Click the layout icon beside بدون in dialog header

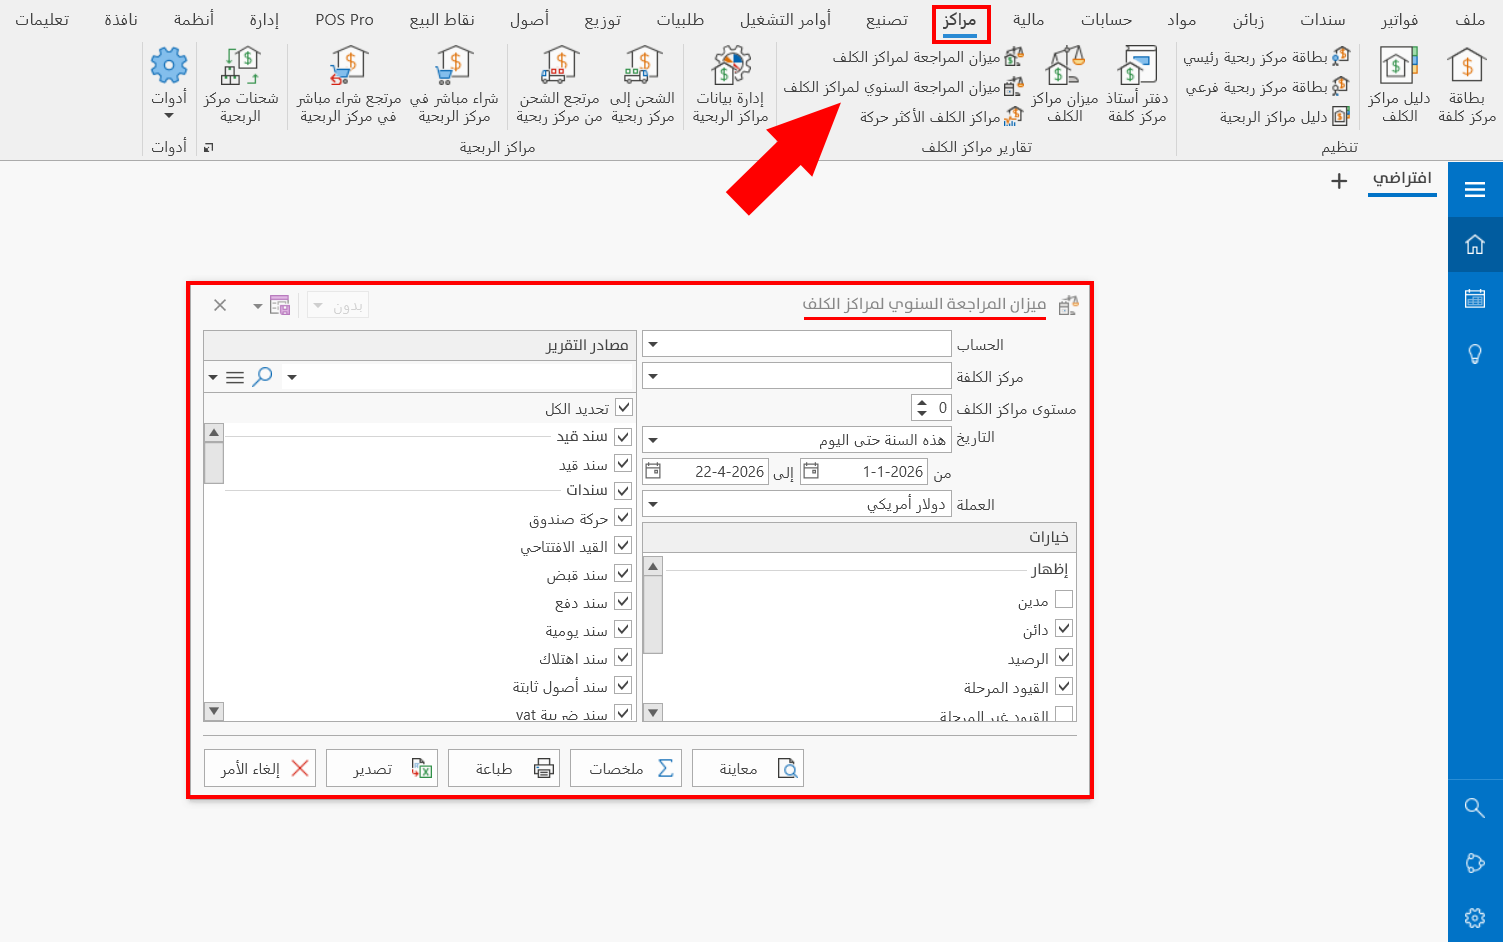point(280,305)
